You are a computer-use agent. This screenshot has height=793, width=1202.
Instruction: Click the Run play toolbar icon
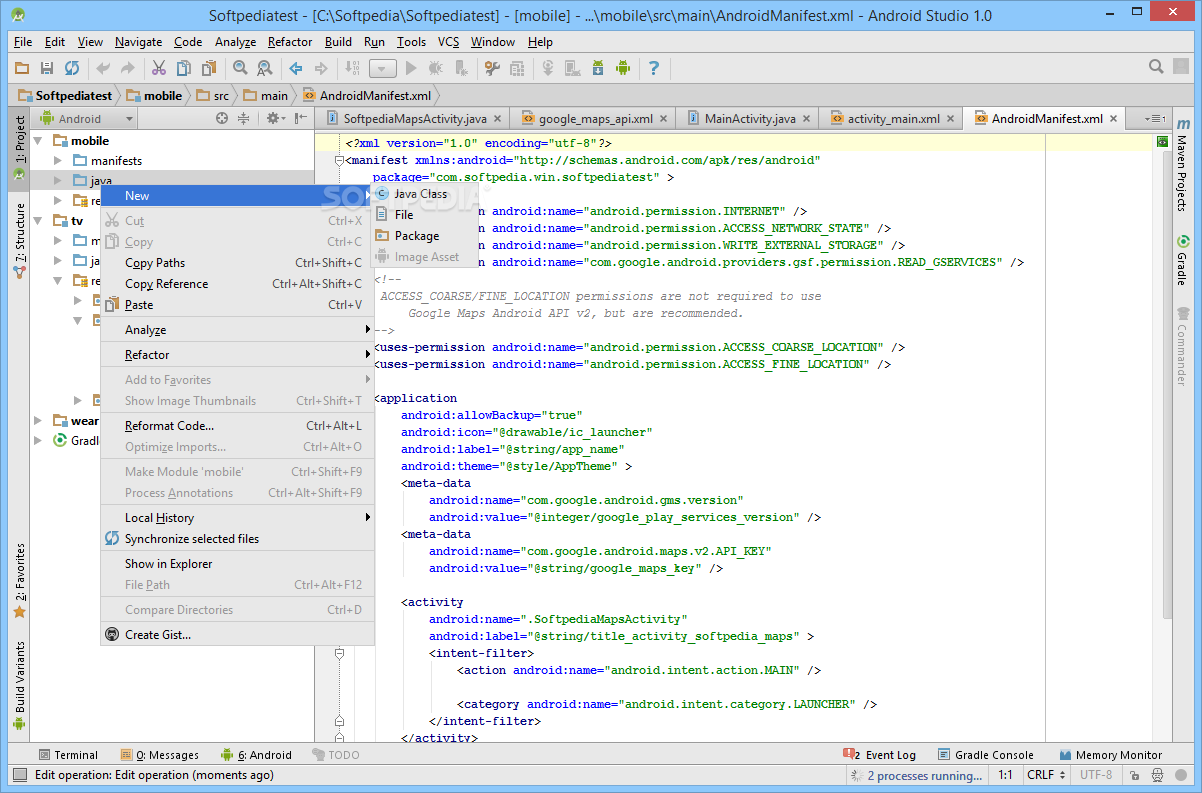click(x=411, y=68)
